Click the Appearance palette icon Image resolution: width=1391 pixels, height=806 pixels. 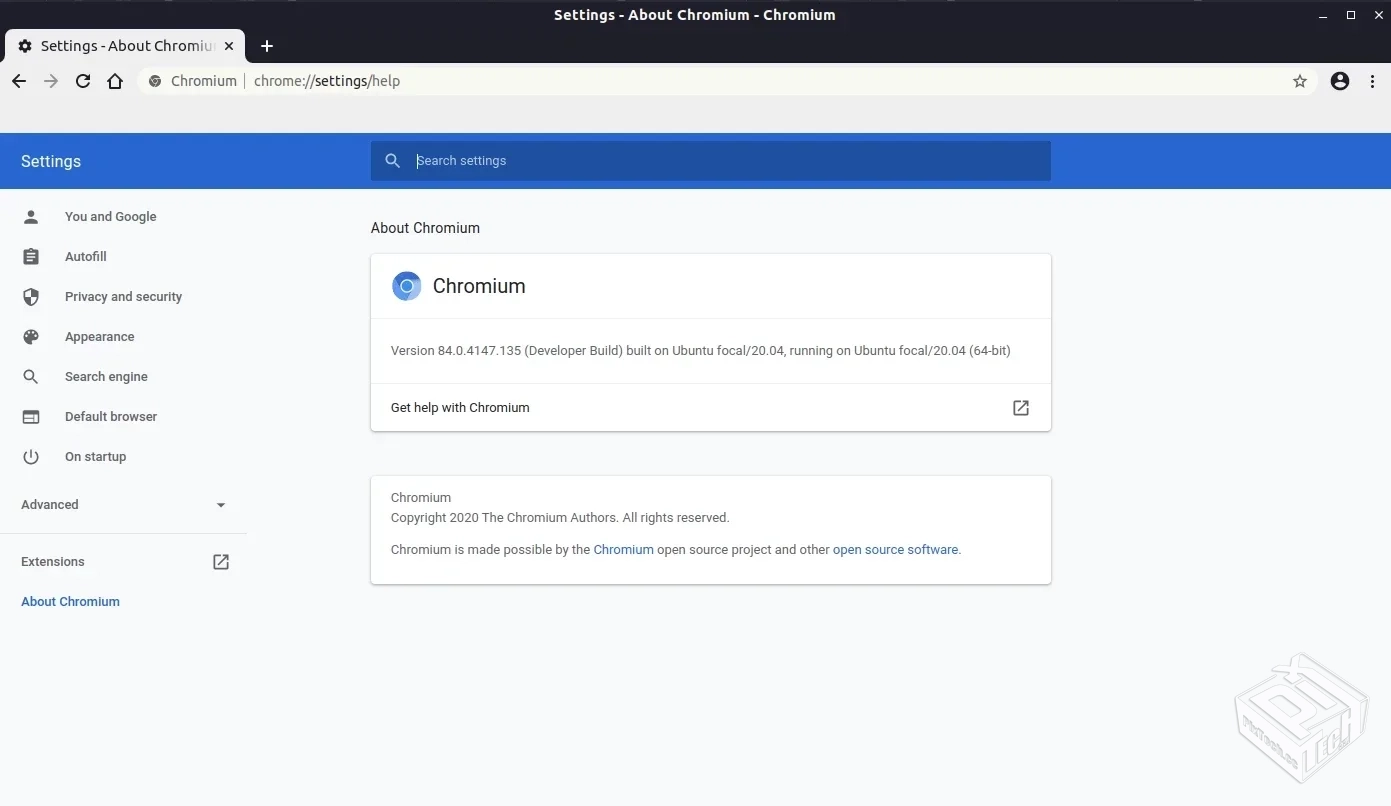[30, 336]
